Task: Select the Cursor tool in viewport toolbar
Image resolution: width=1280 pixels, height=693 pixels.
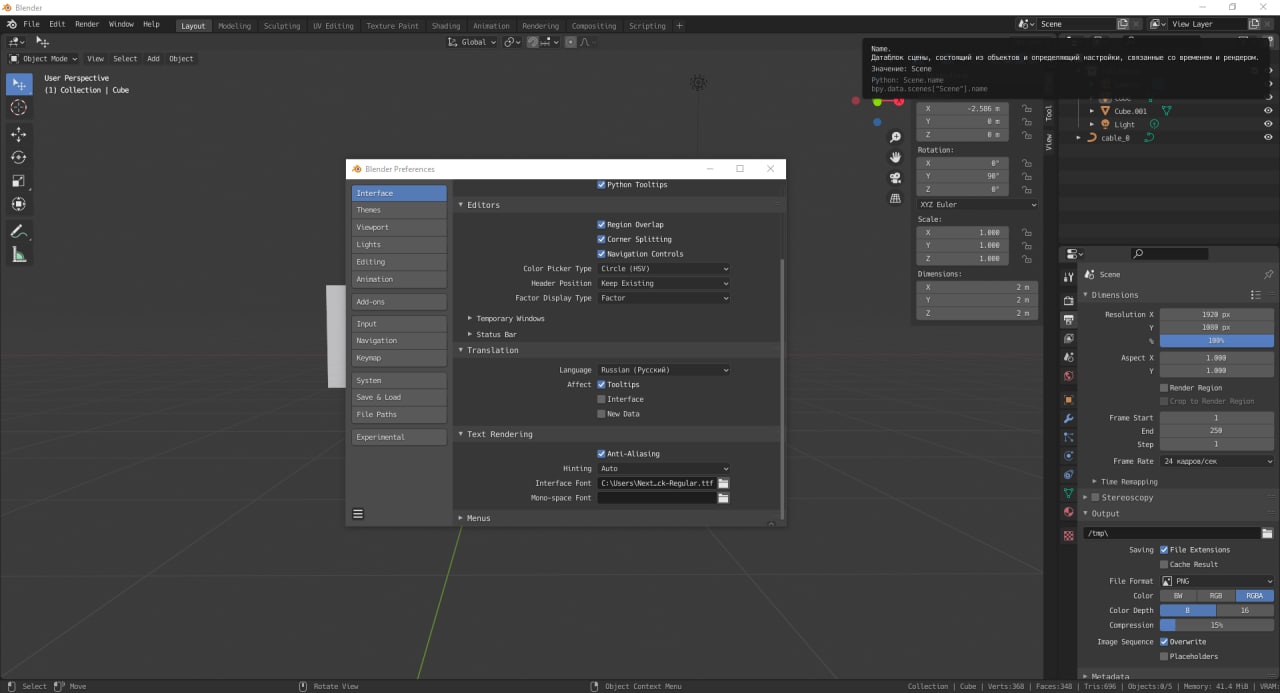Action: point(19,107)
